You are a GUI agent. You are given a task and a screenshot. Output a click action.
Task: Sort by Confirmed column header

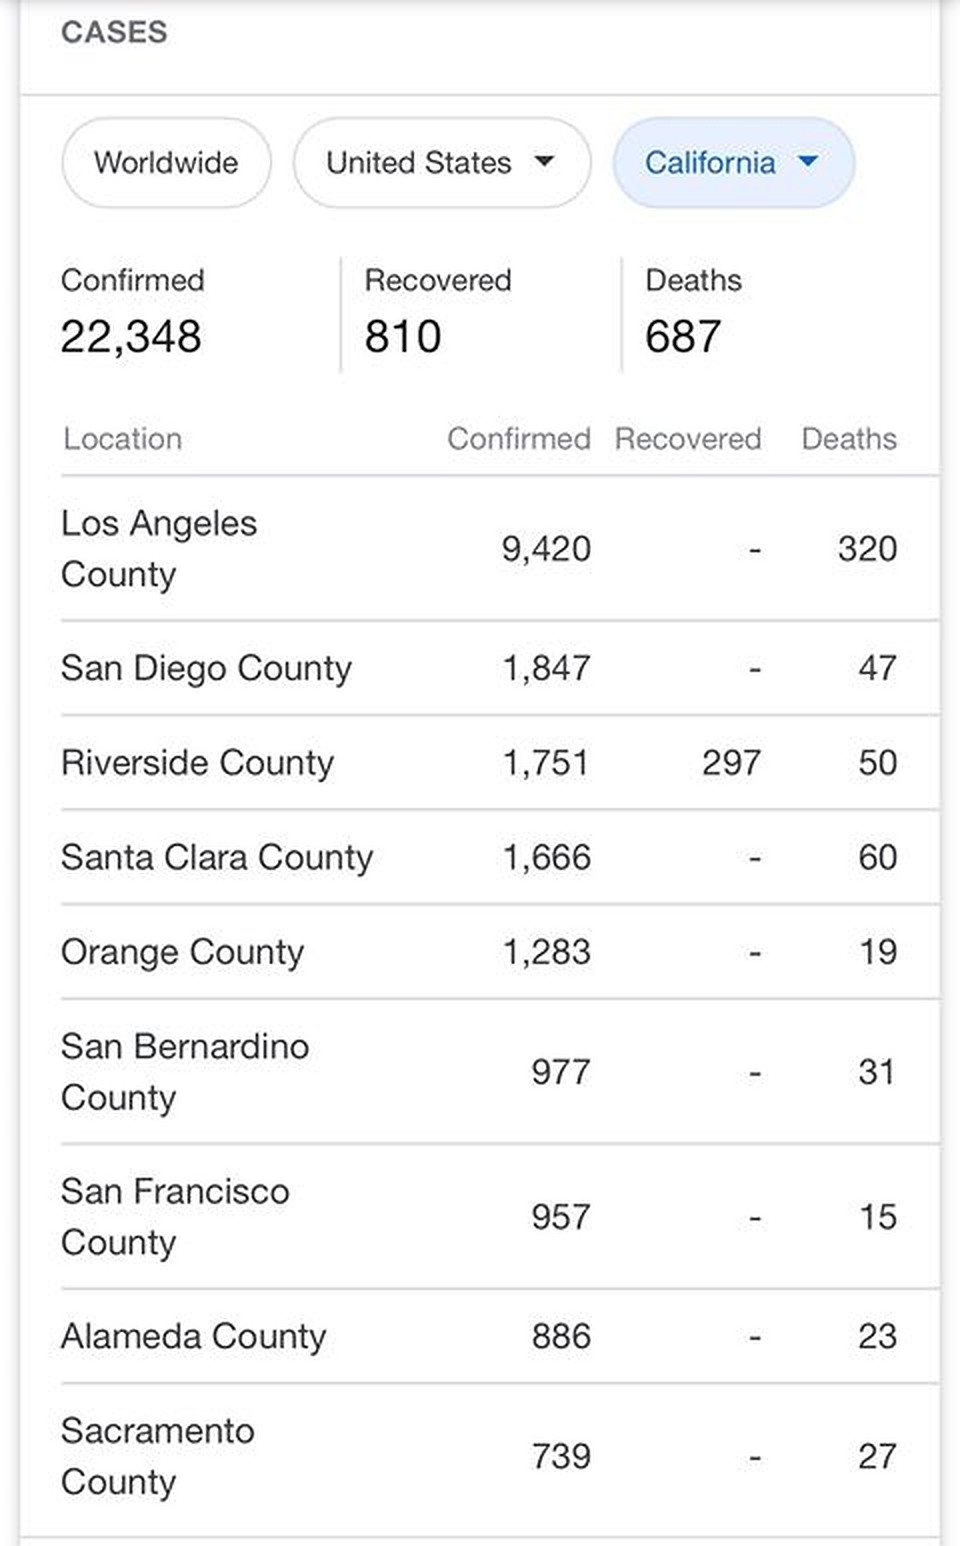[518, 439]
